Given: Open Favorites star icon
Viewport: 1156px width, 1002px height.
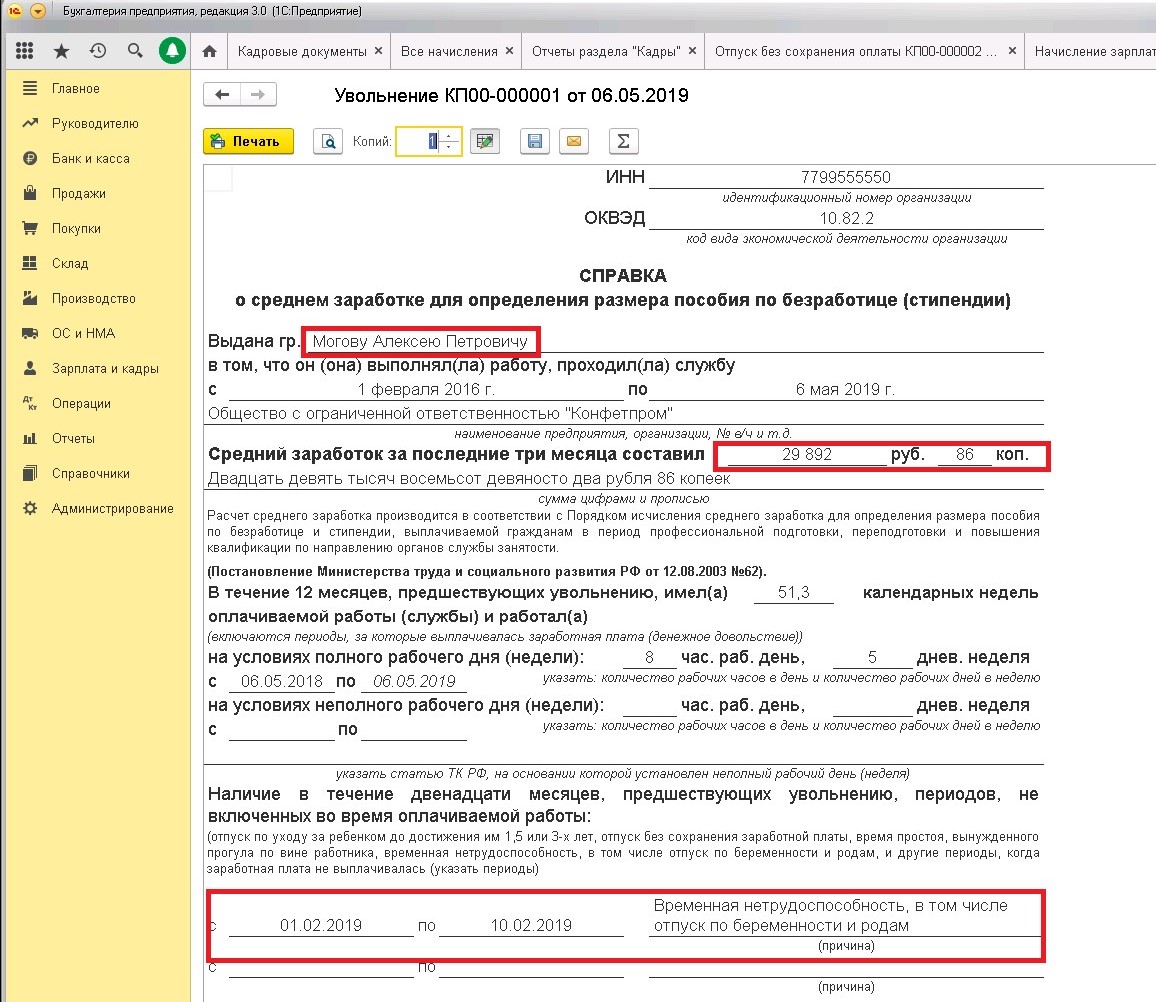Looking at the screenshot, I should (x=61, y=51).
